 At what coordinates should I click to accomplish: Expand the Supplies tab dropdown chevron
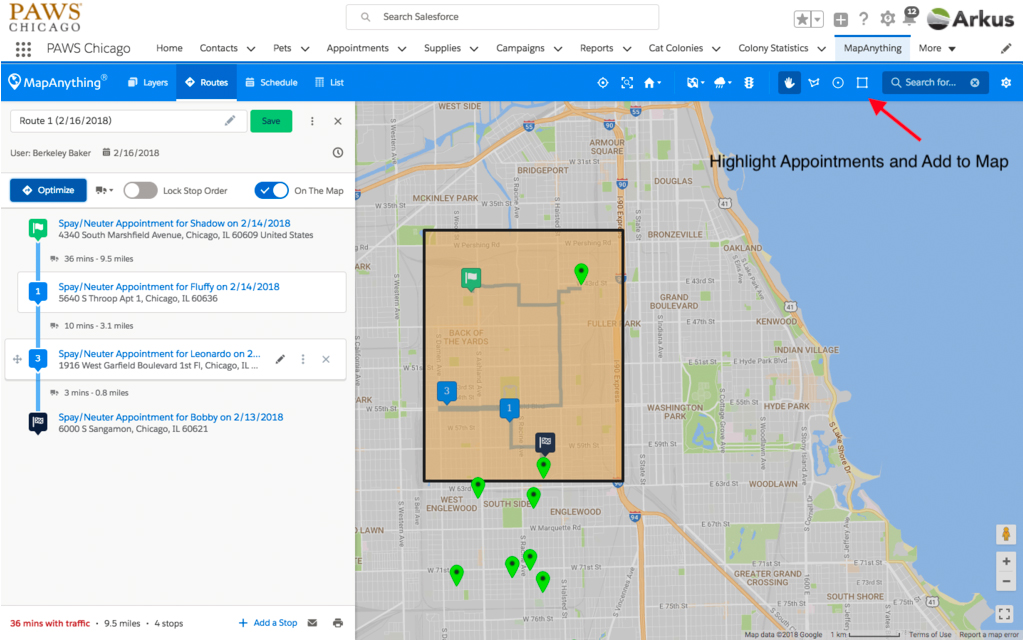(x=474, y=49)
